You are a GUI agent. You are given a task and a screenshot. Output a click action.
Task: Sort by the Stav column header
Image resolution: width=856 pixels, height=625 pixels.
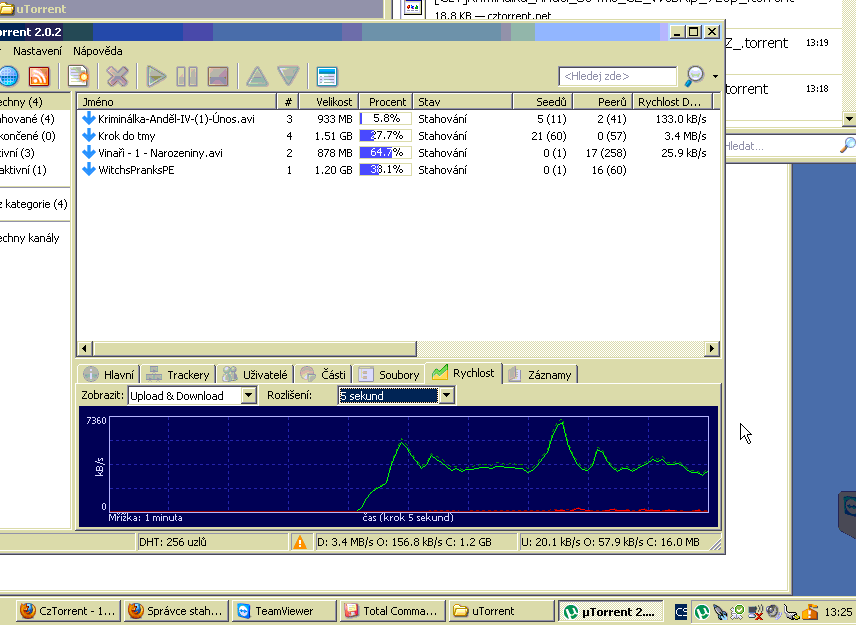462,102
